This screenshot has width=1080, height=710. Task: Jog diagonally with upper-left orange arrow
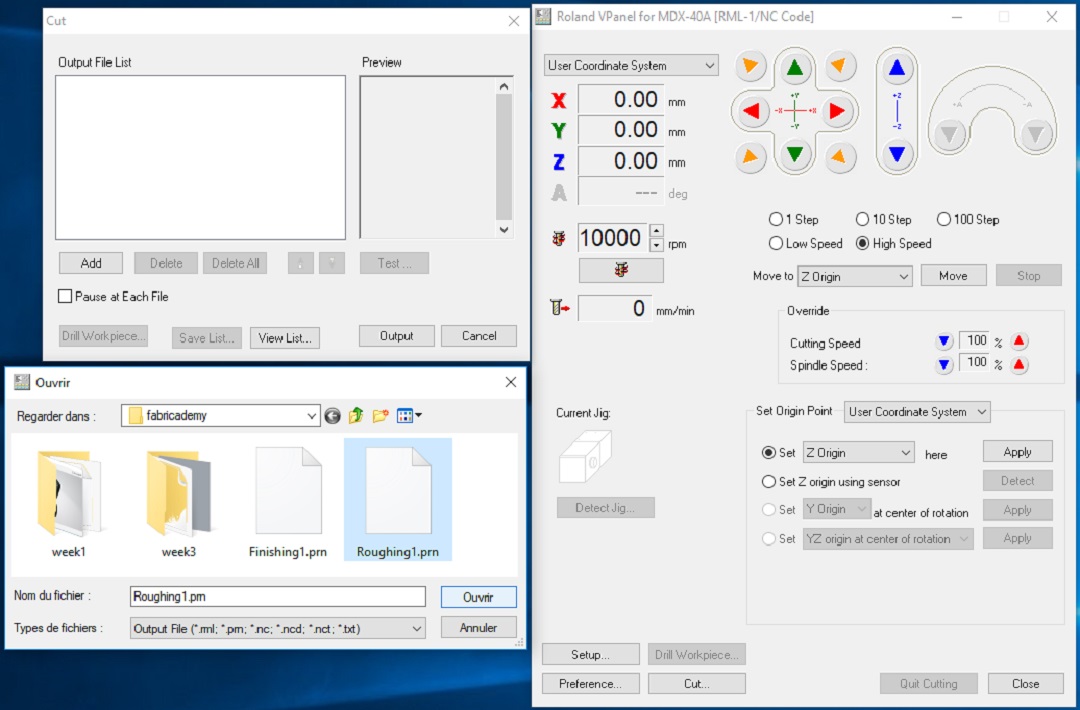[750, 66]
